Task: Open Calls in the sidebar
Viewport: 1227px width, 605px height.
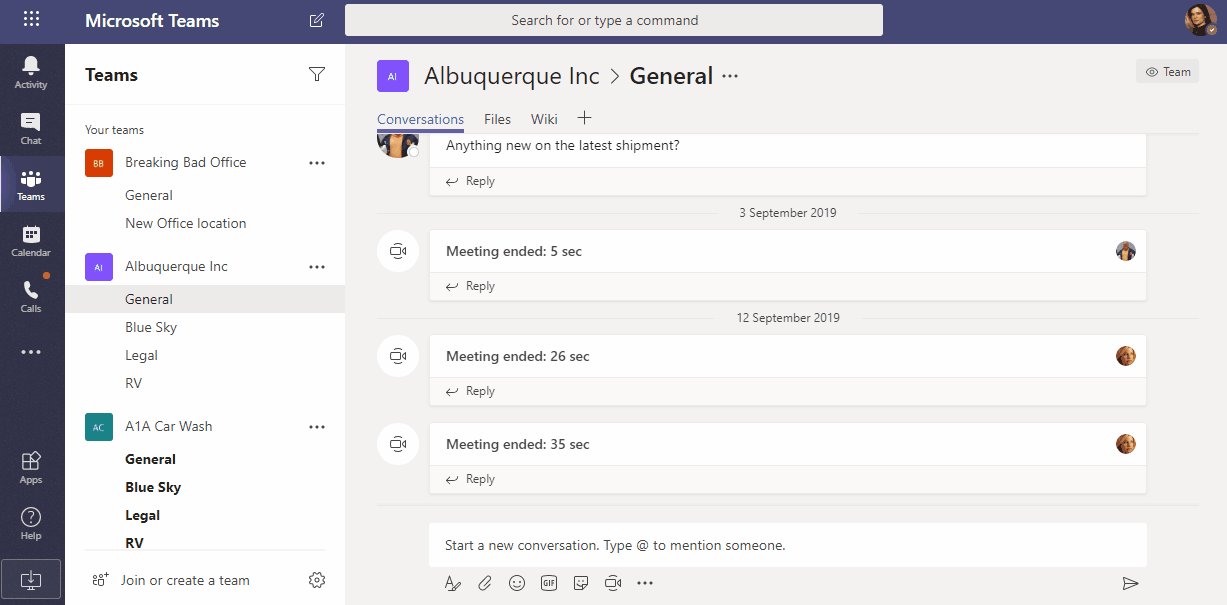Action: 31,296
